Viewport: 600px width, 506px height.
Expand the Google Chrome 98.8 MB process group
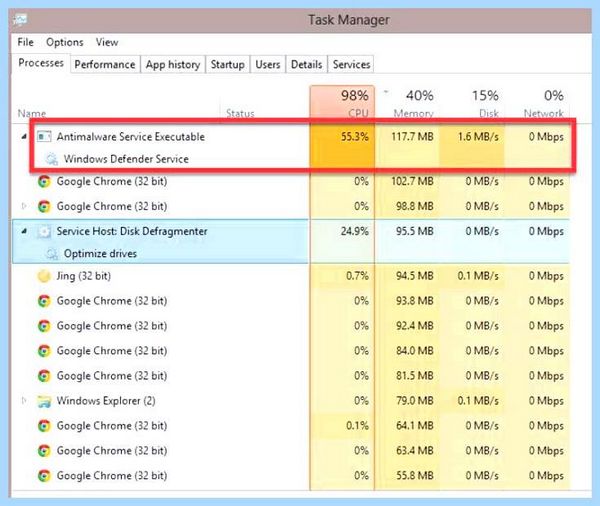(24, 206)
